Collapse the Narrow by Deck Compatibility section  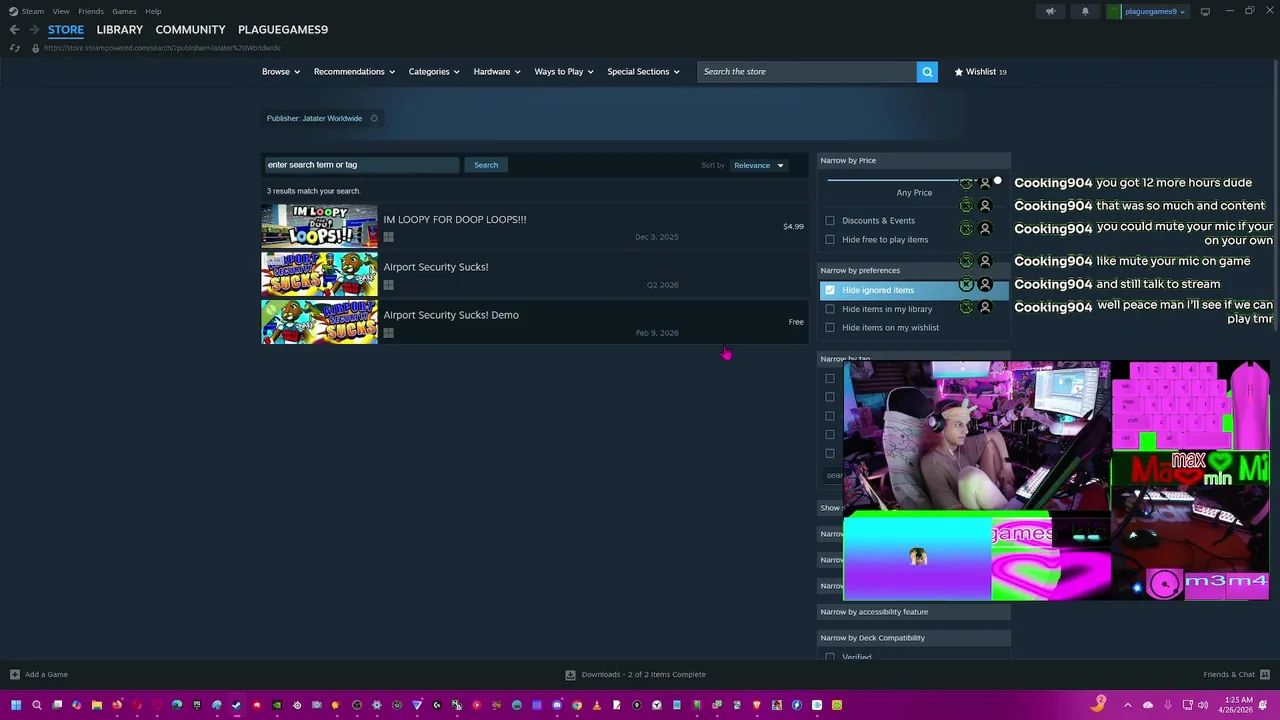pyautogui.click(x=914, y=638)
